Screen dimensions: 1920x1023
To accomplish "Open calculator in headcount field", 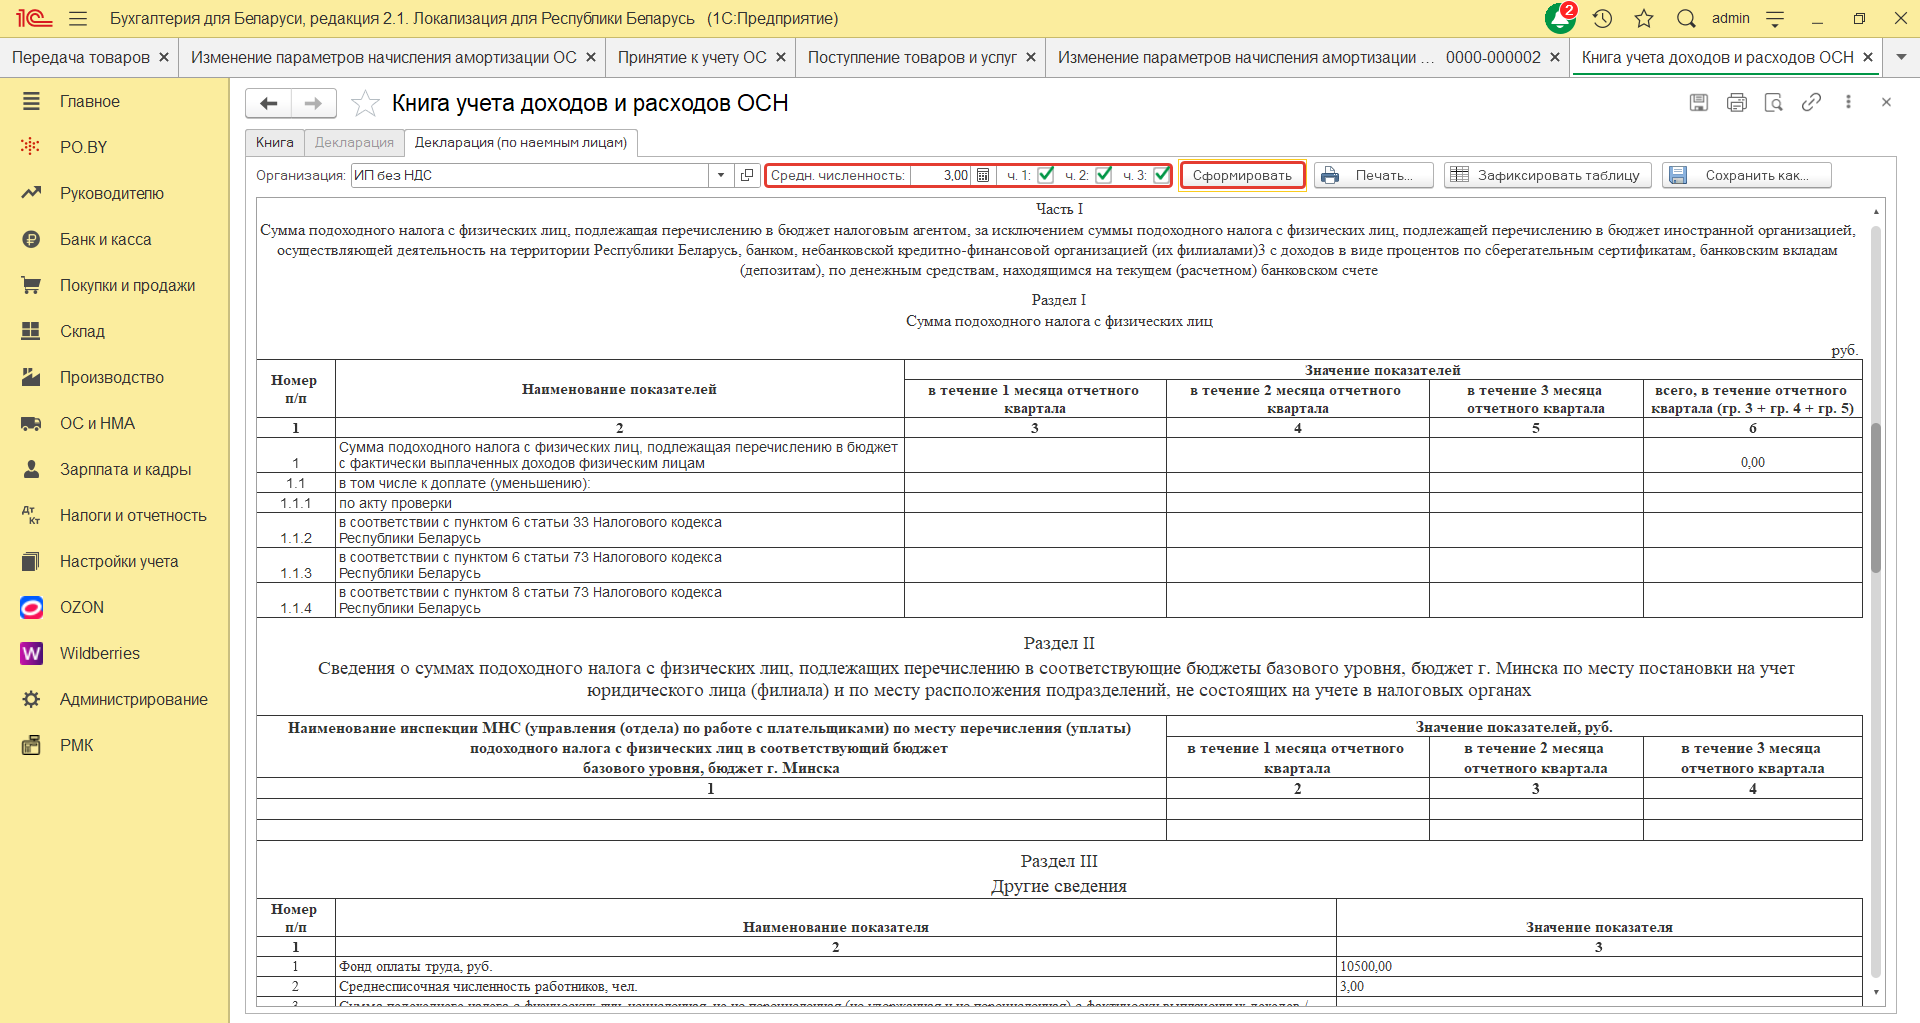I will [983, 175].
